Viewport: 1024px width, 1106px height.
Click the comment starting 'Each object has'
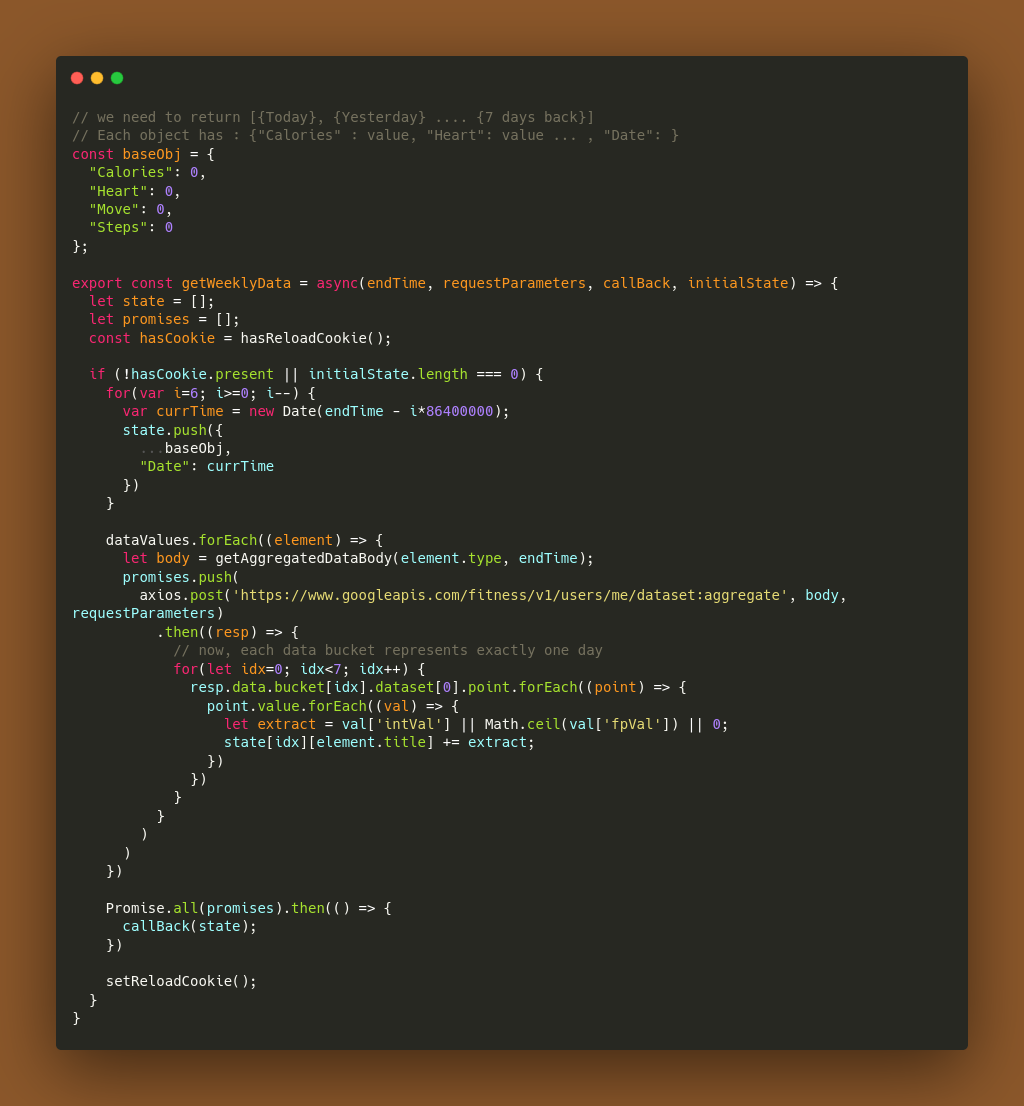tap(375, 135)
